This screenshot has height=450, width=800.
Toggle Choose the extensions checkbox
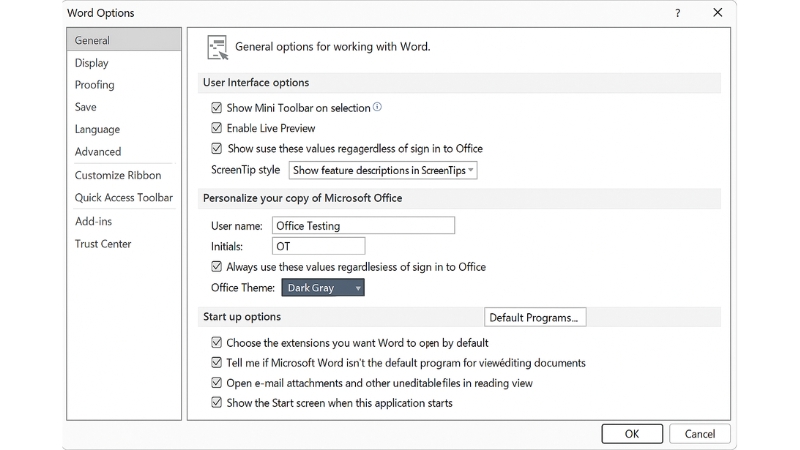point(217,342)
